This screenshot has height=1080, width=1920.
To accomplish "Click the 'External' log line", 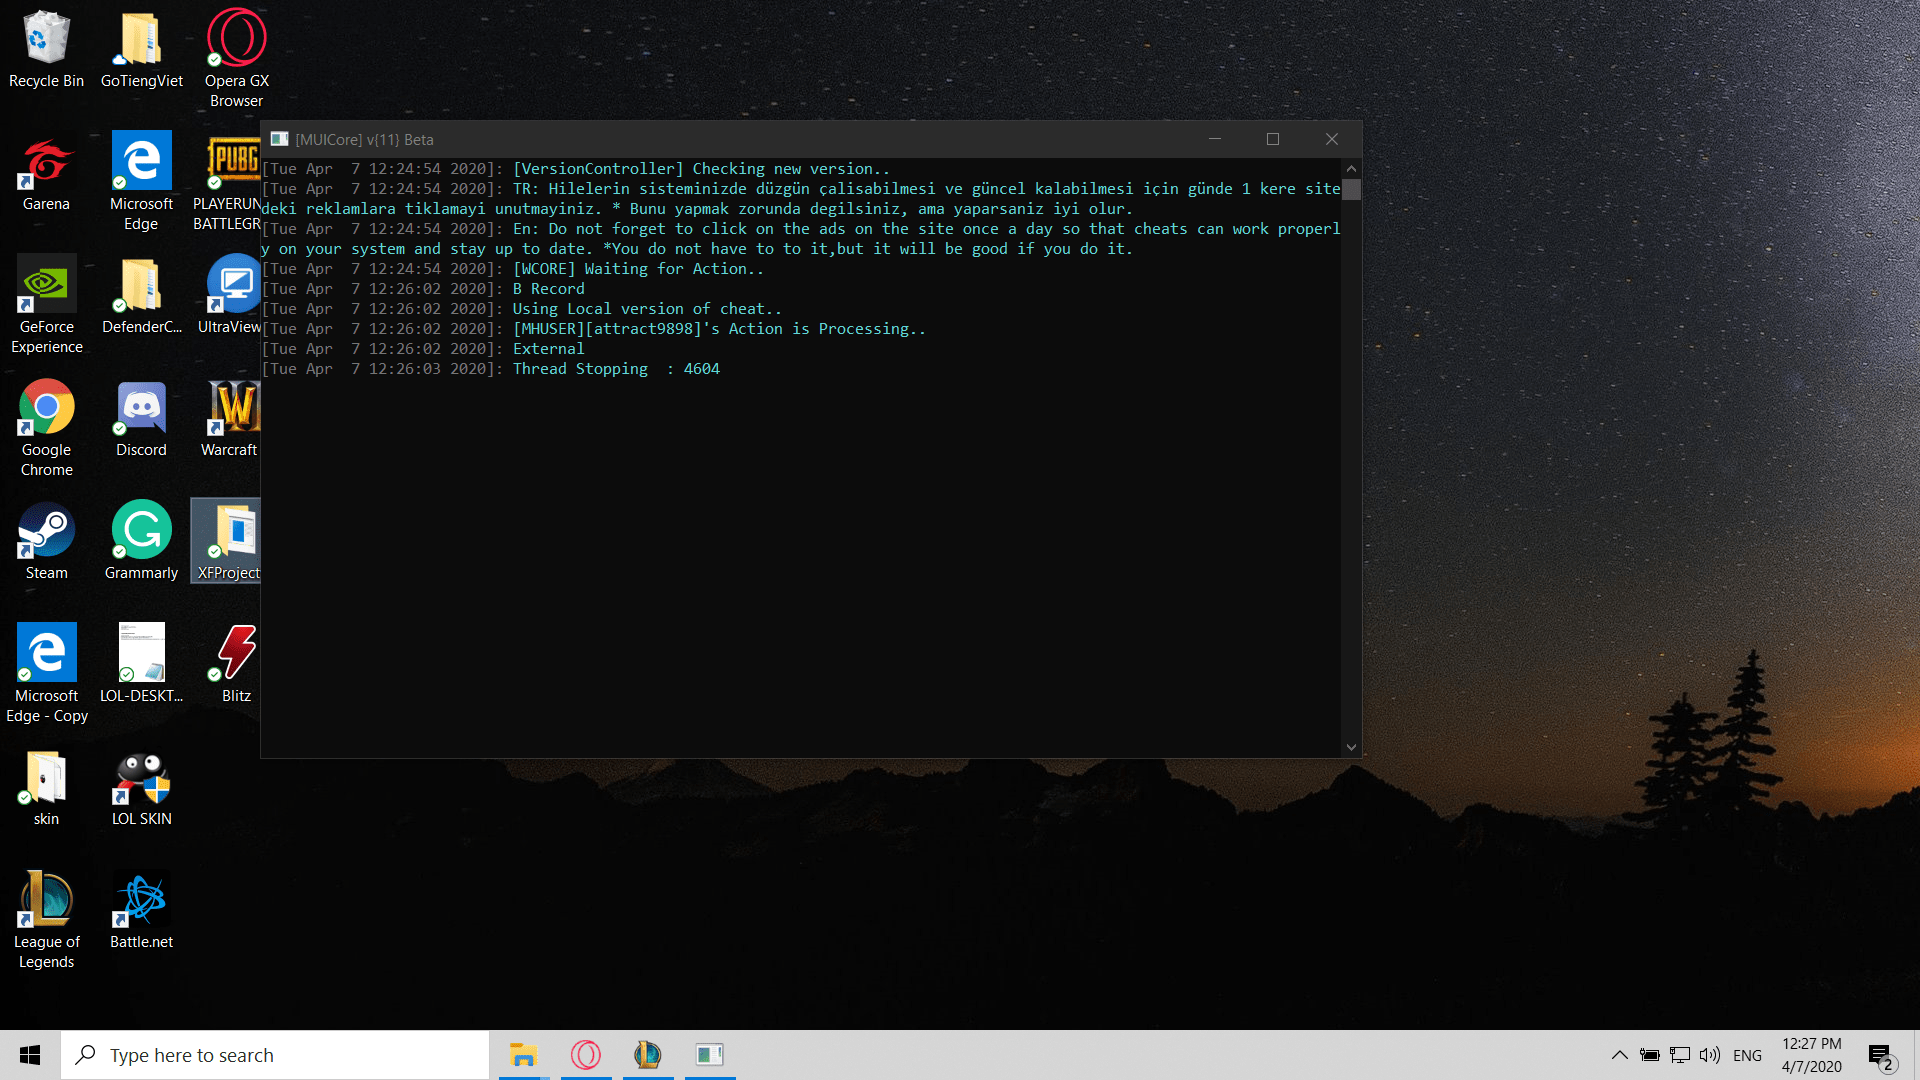I will 548,349.
